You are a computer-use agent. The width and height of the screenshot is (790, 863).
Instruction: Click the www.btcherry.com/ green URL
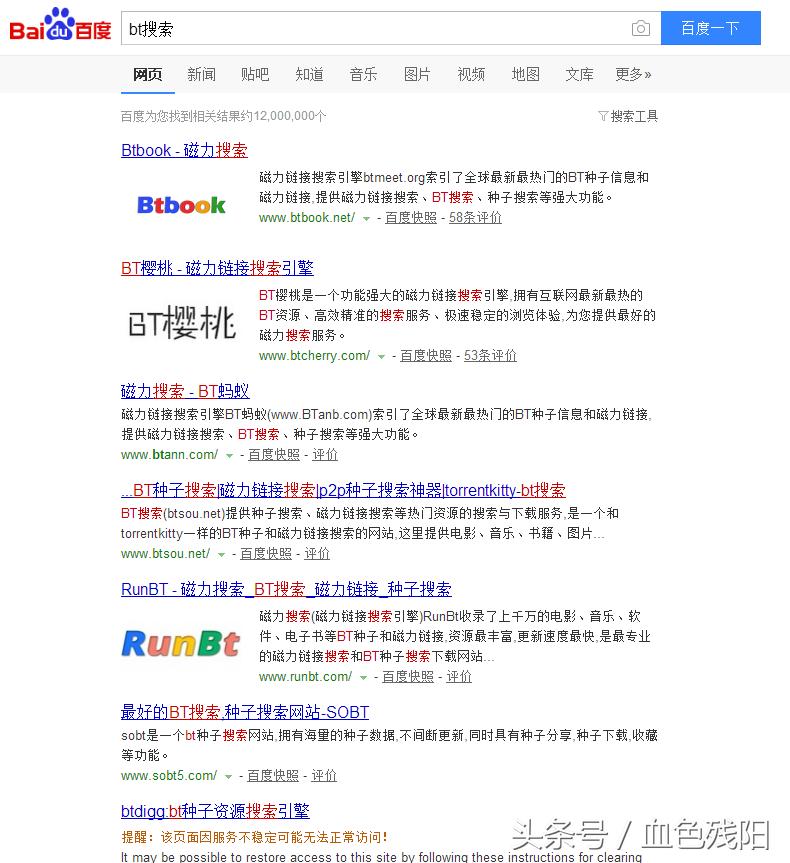314,356
